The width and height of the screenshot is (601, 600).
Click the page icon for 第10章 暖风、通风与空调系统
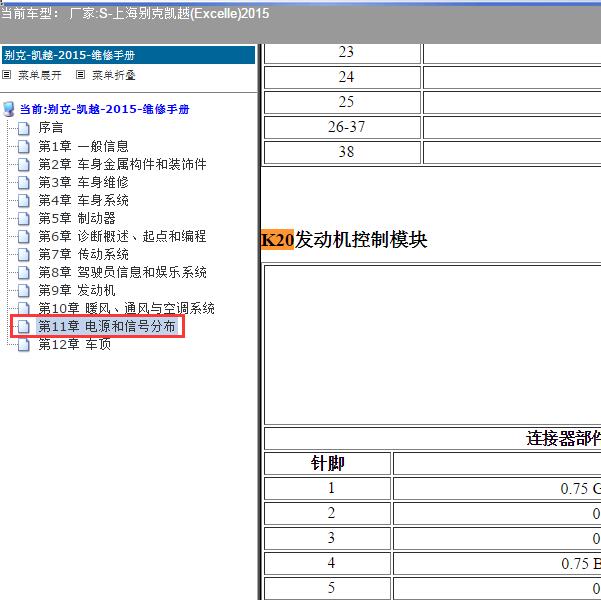[x=24, y=308]
